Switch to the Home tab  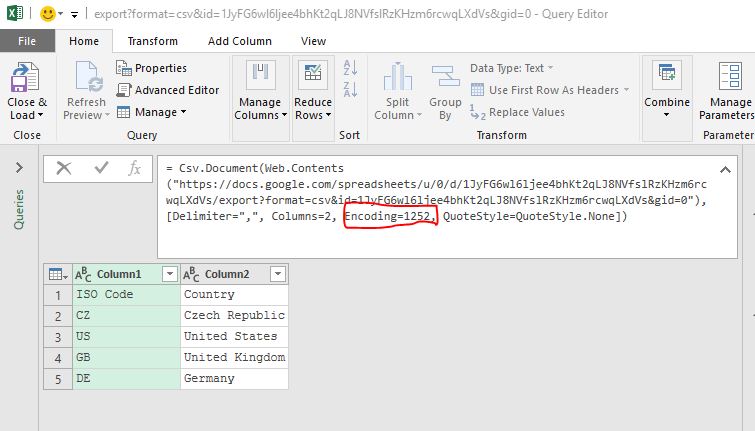tap(84, 41)
